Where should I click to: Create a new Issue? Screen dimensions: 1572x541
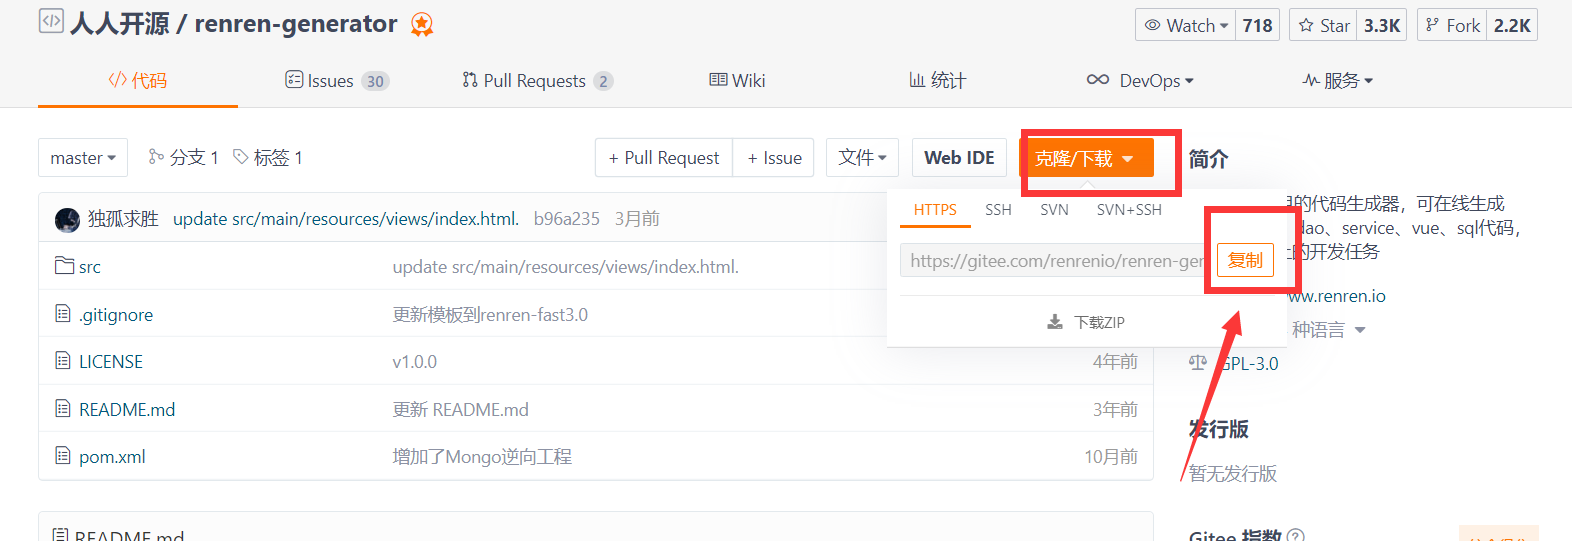(x=774, y=158)
